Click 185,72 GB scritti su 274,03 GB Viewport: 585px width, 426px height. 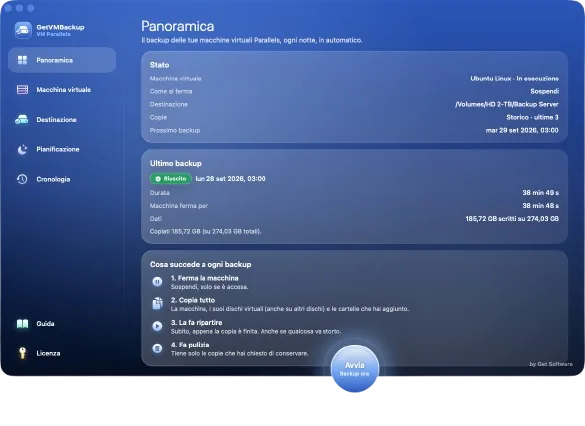click(512, 219)
